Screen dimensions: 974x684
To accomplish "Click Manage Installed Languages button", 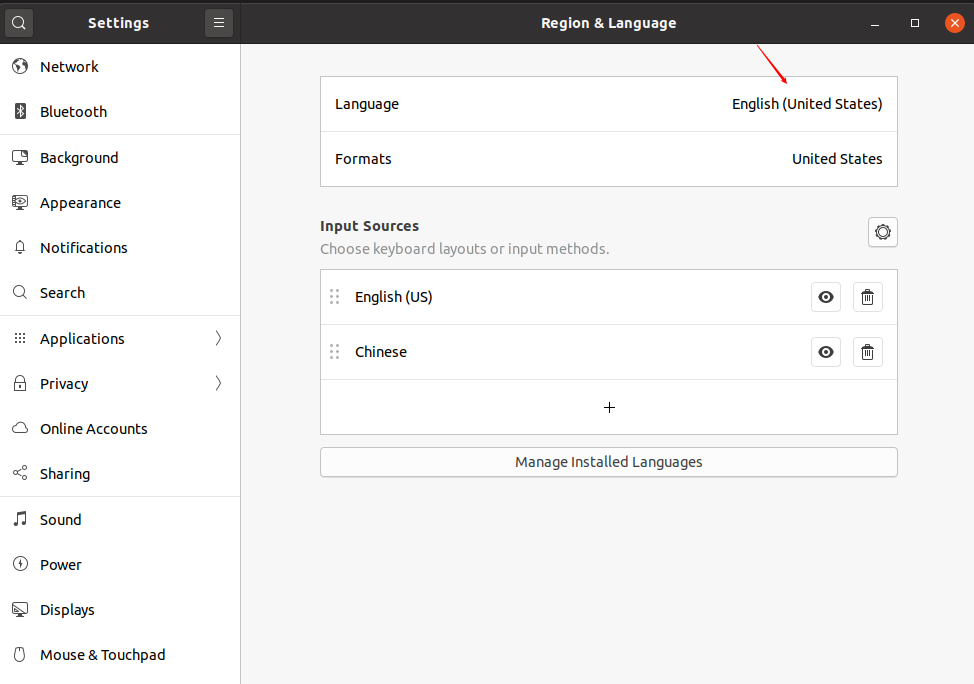I will point(609,462).
